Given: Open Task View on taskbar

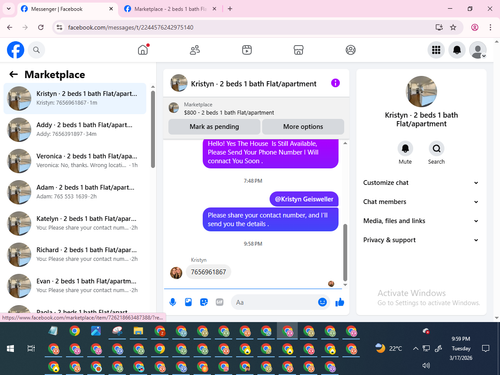Looking at the screenshot, I should click(31, 349).
